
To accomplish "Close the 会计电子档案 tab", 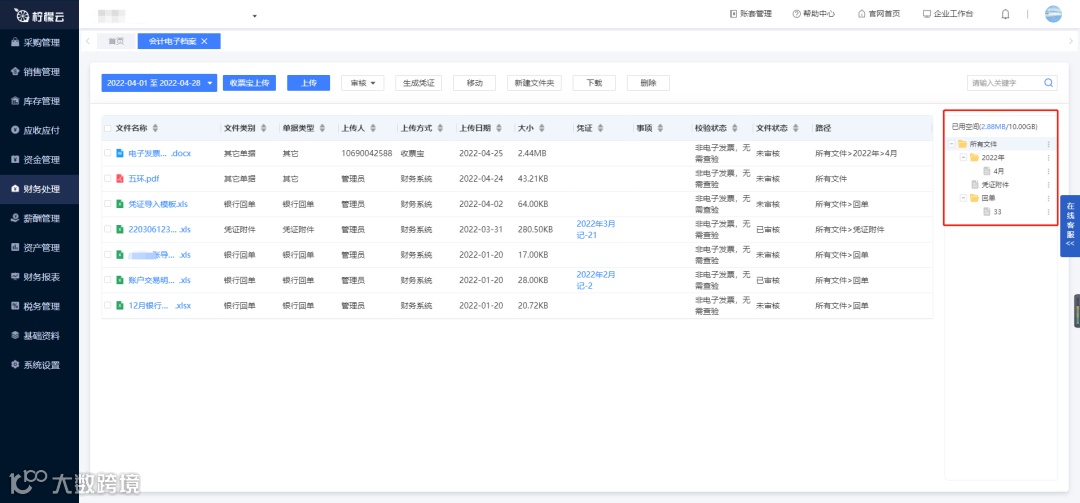I will pyautogui.click(x=205, y=41).
